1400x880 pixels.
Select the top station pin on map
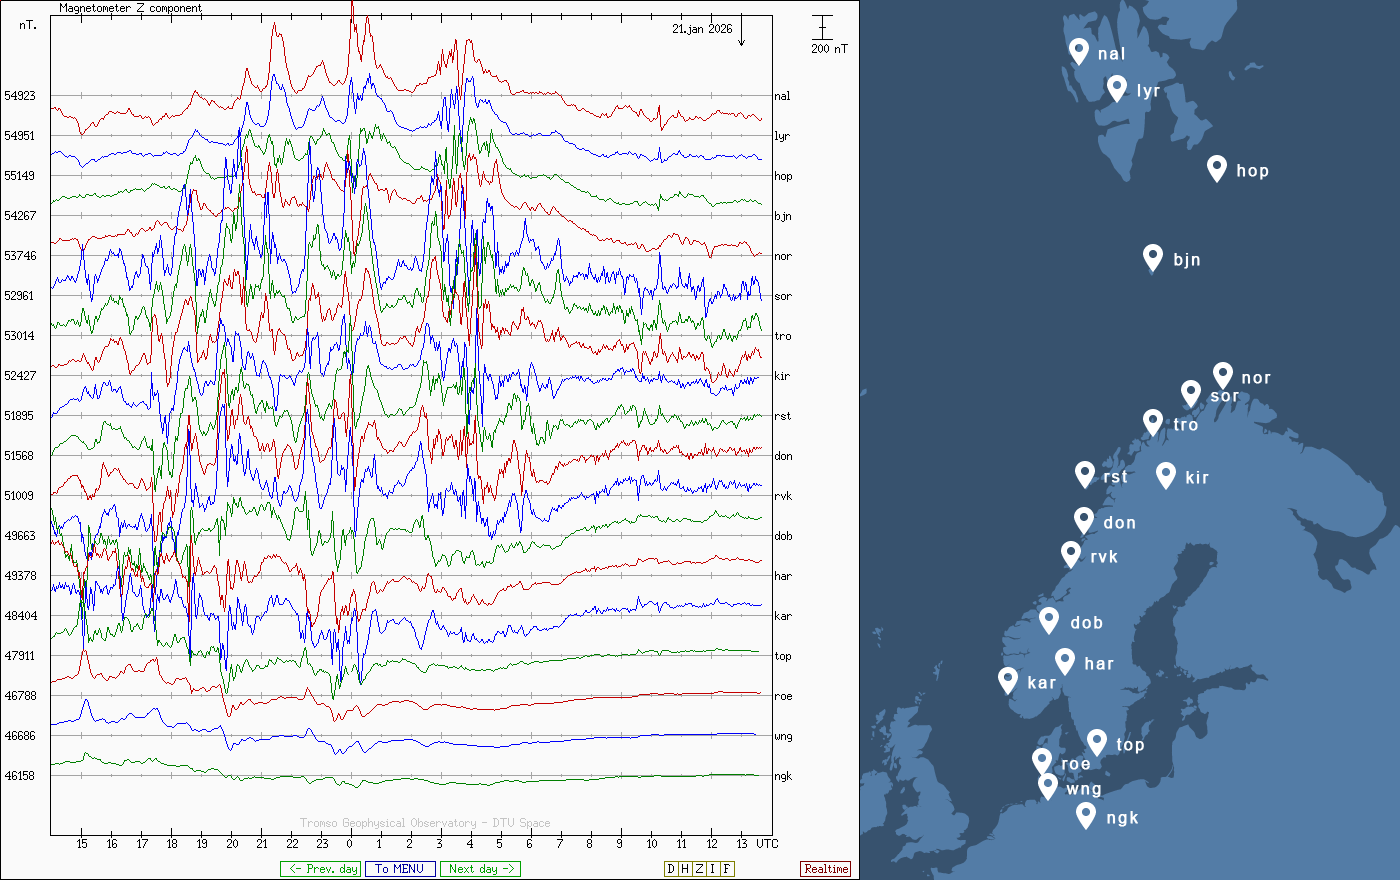(x=1096, y=742)
